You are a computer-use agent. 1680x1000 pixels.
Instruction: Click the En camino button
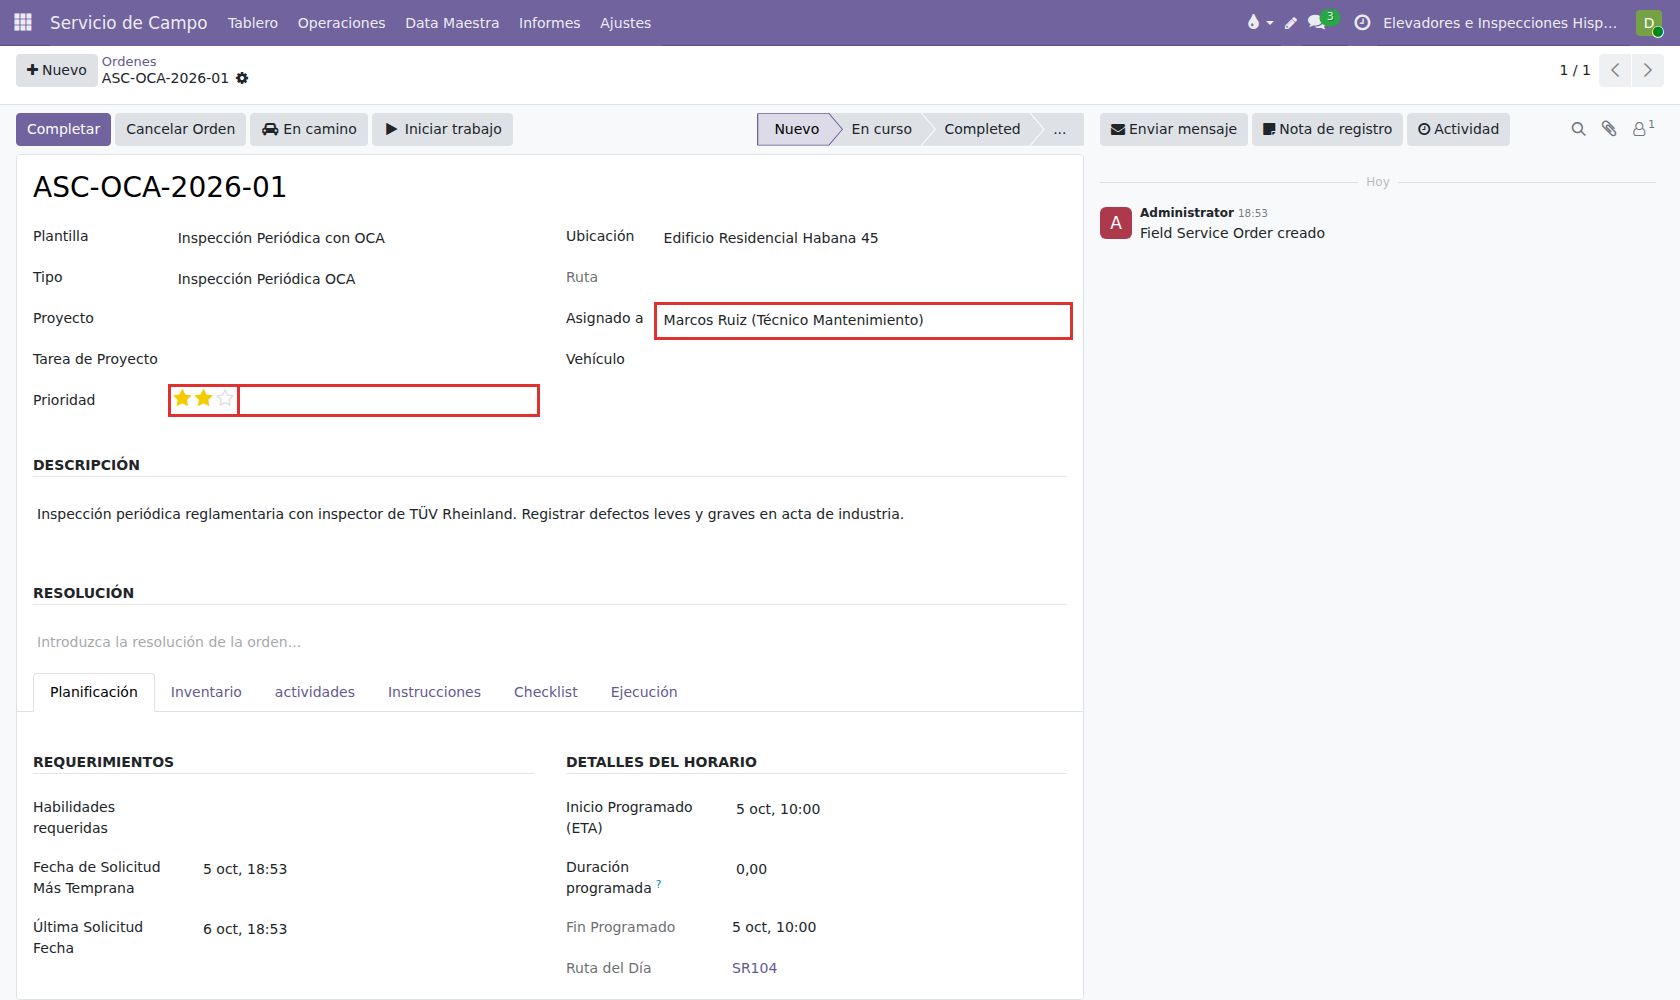309,129
